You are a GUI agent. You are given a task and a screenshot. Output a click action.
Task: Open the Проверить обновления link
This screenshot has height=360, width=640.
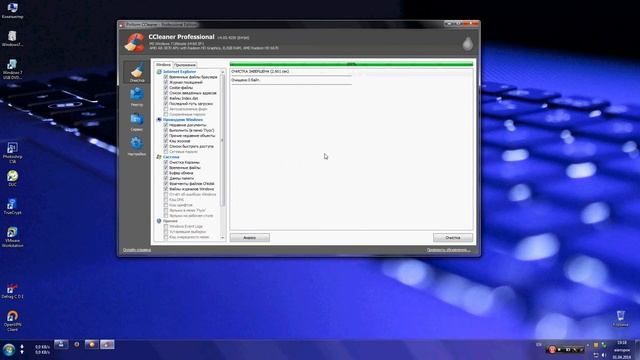pyautogui.click(x=448, y=250)
